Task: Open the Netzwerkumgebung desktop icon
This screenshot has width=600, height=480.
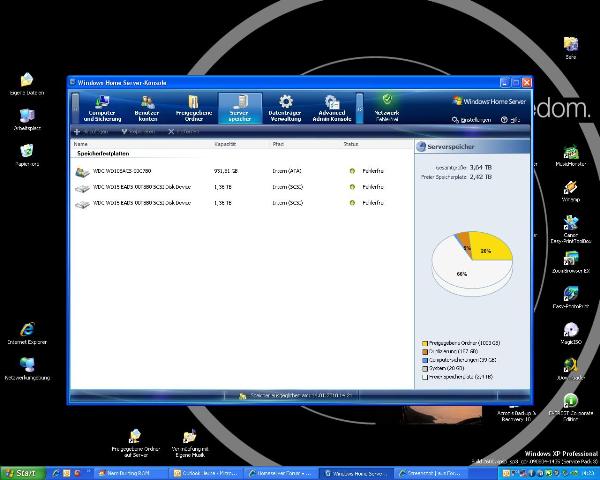Action: tap(27, 369)
